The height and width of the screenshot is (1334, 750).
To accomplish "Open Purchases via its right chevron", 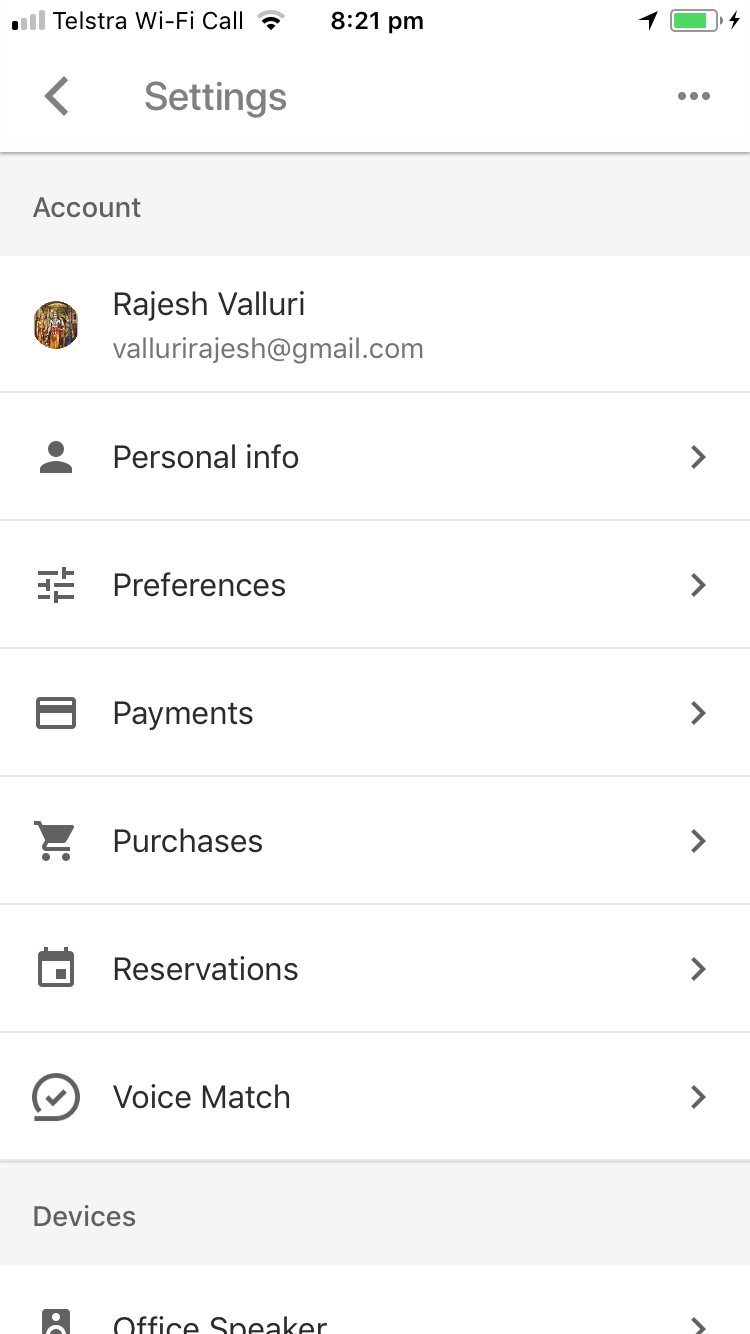I will point(698,841).
